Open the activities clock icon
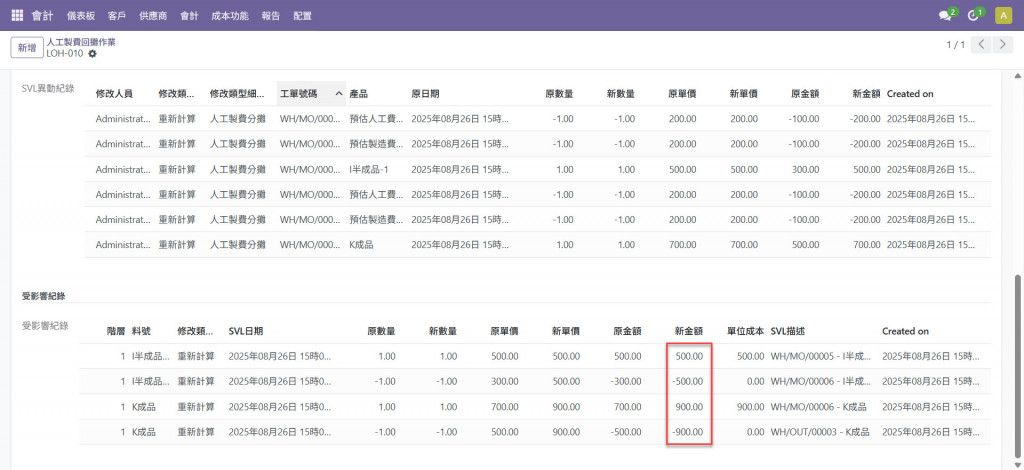Viewport: 1024px width, 470px height. pos(974,15)
